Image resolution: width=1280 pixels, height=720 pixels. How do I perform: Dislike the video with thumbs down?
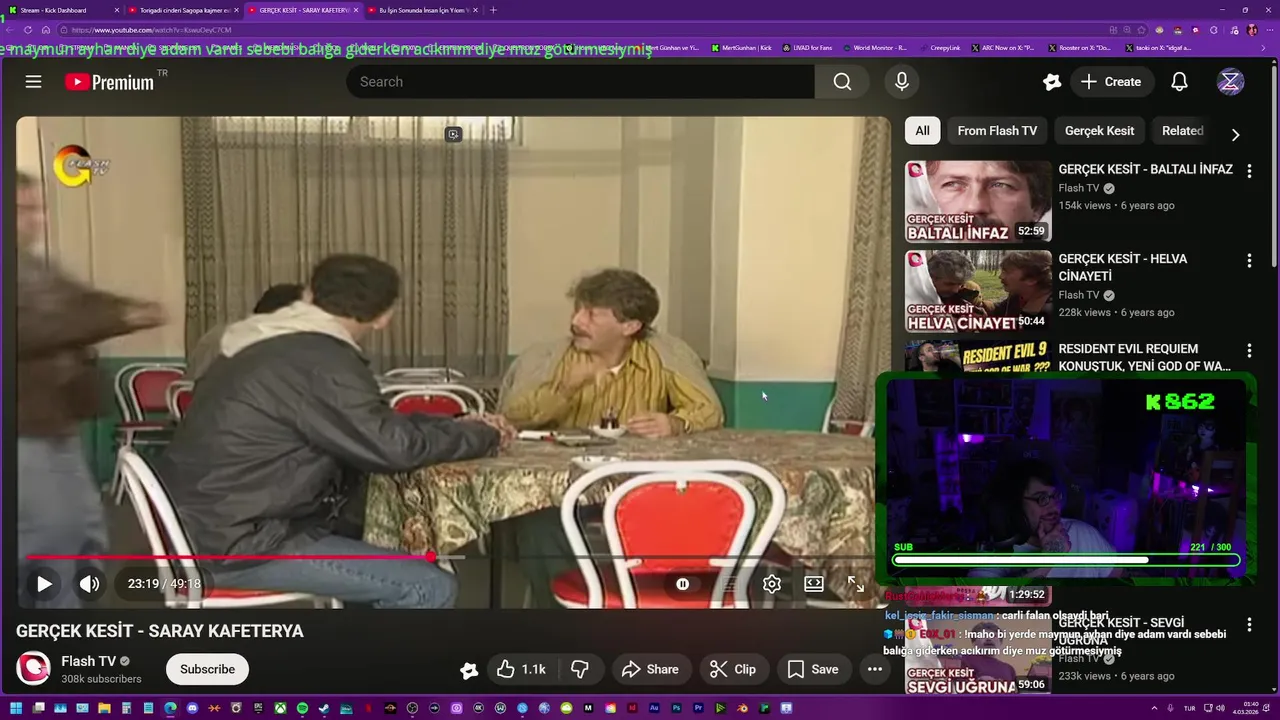(579, 669)
